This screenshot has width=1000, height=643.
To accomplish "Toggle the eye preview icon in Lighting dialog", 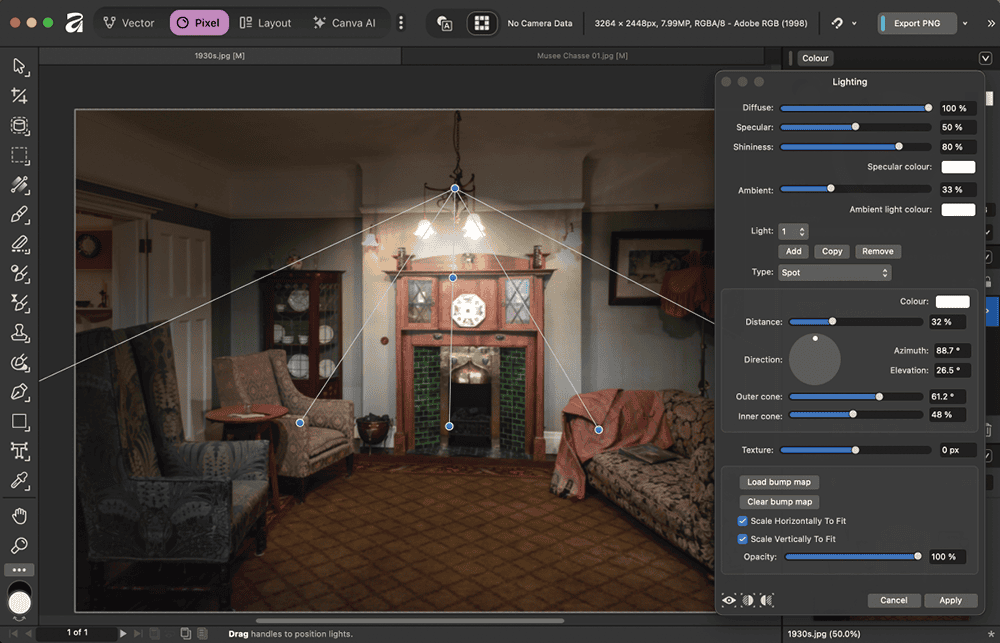I will click(729, 600).
